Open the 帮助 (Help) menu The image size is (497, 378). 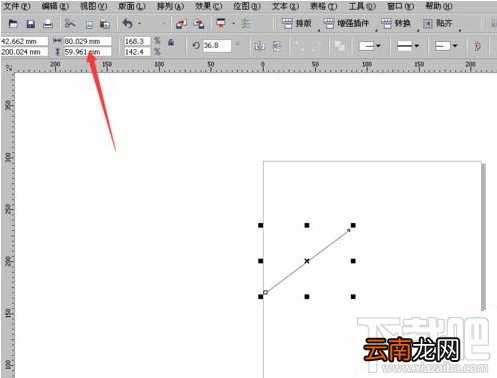[439, 6]
